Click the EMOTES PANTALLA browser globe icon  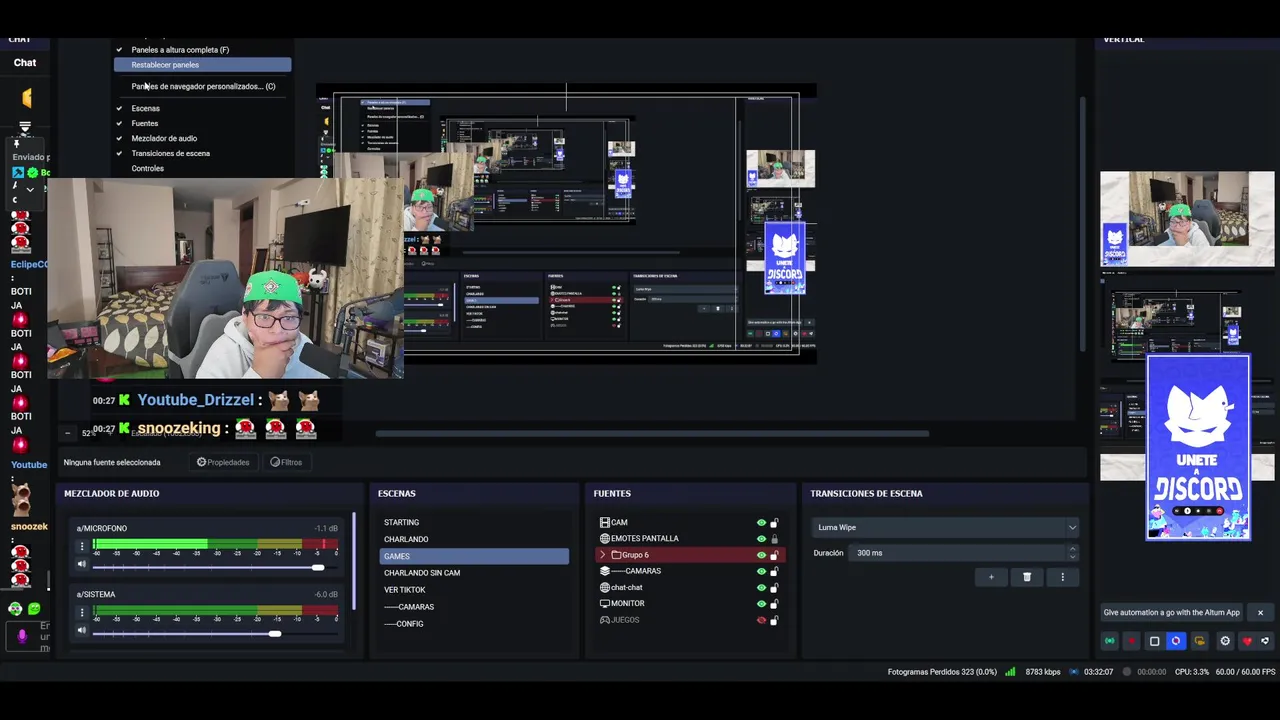coord(605,538)
